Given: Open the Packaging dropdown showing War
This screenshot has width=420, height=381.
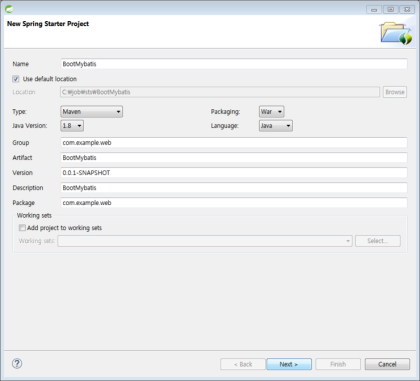Looking at the screenshot, I should click(272, 112).
